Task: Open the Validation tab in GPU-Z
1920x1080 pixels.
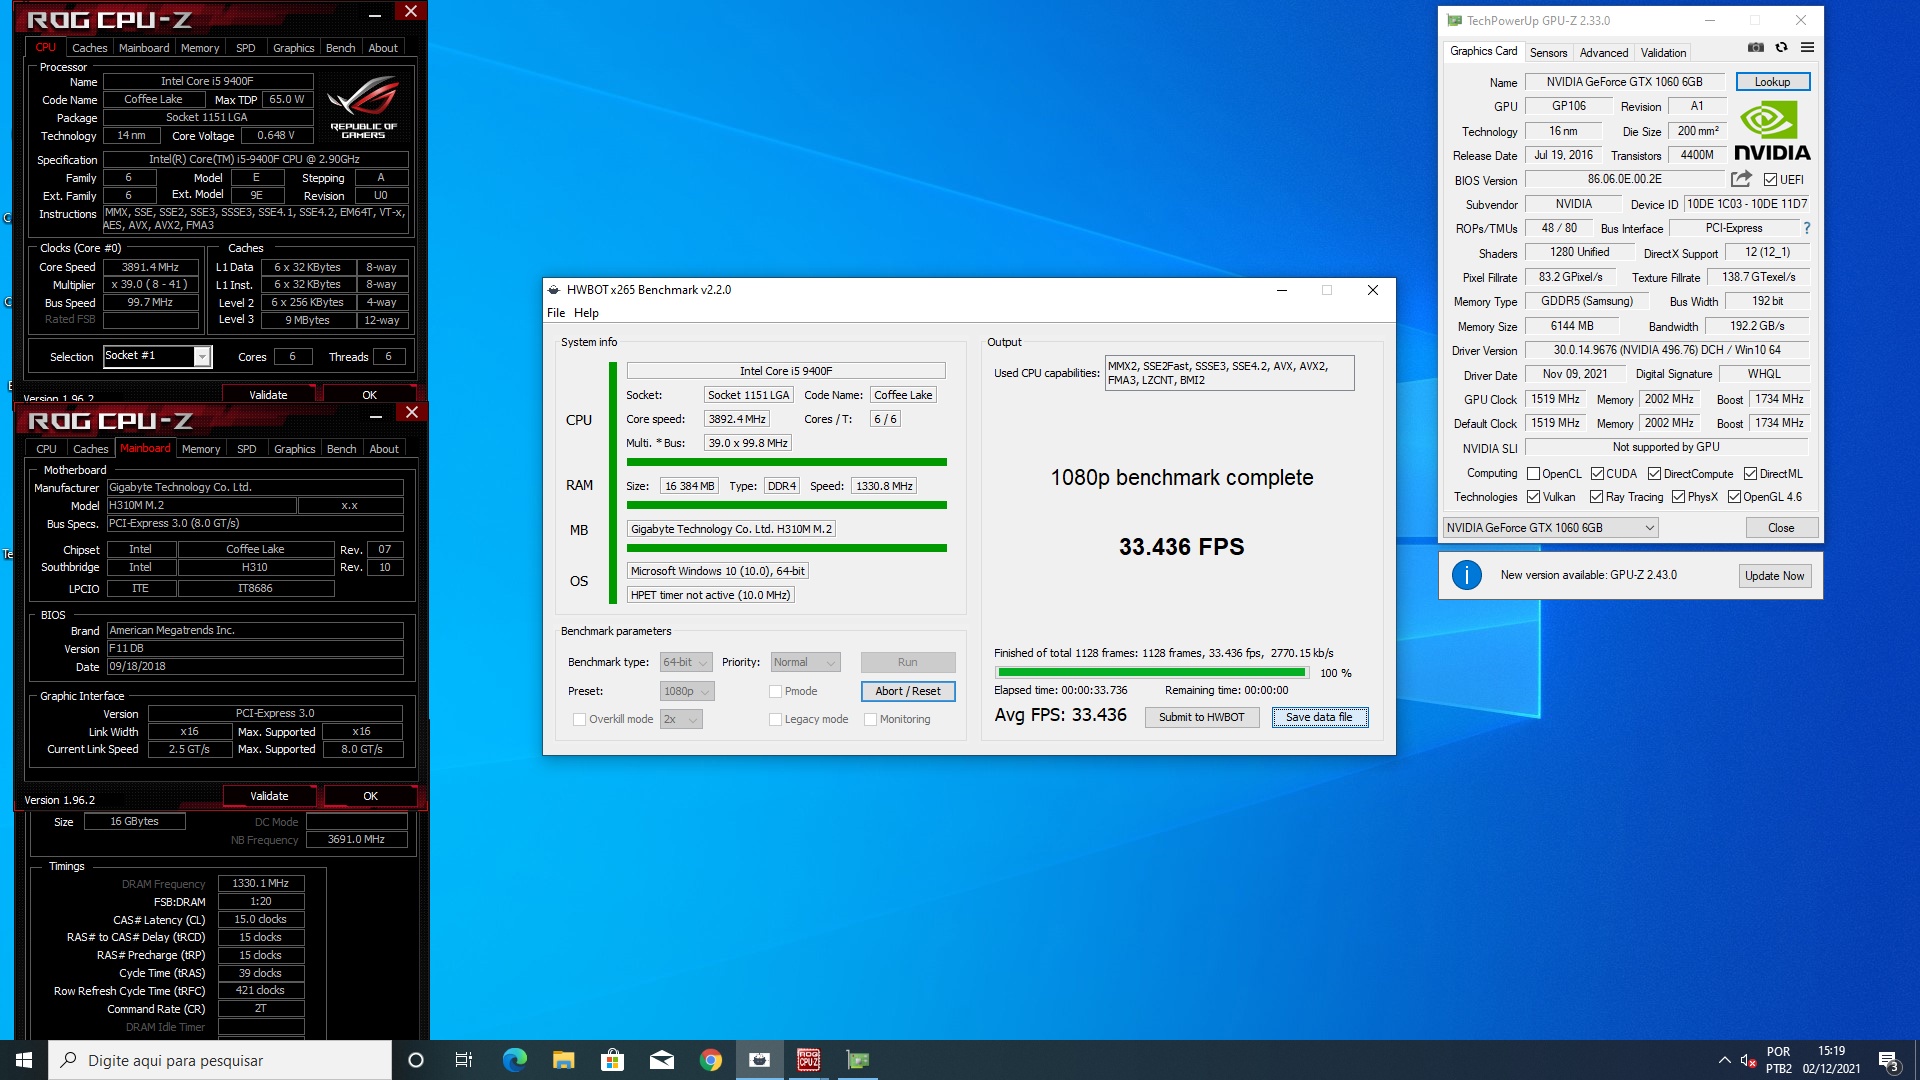Action: pyautogui.click(x=1663, y=53)
